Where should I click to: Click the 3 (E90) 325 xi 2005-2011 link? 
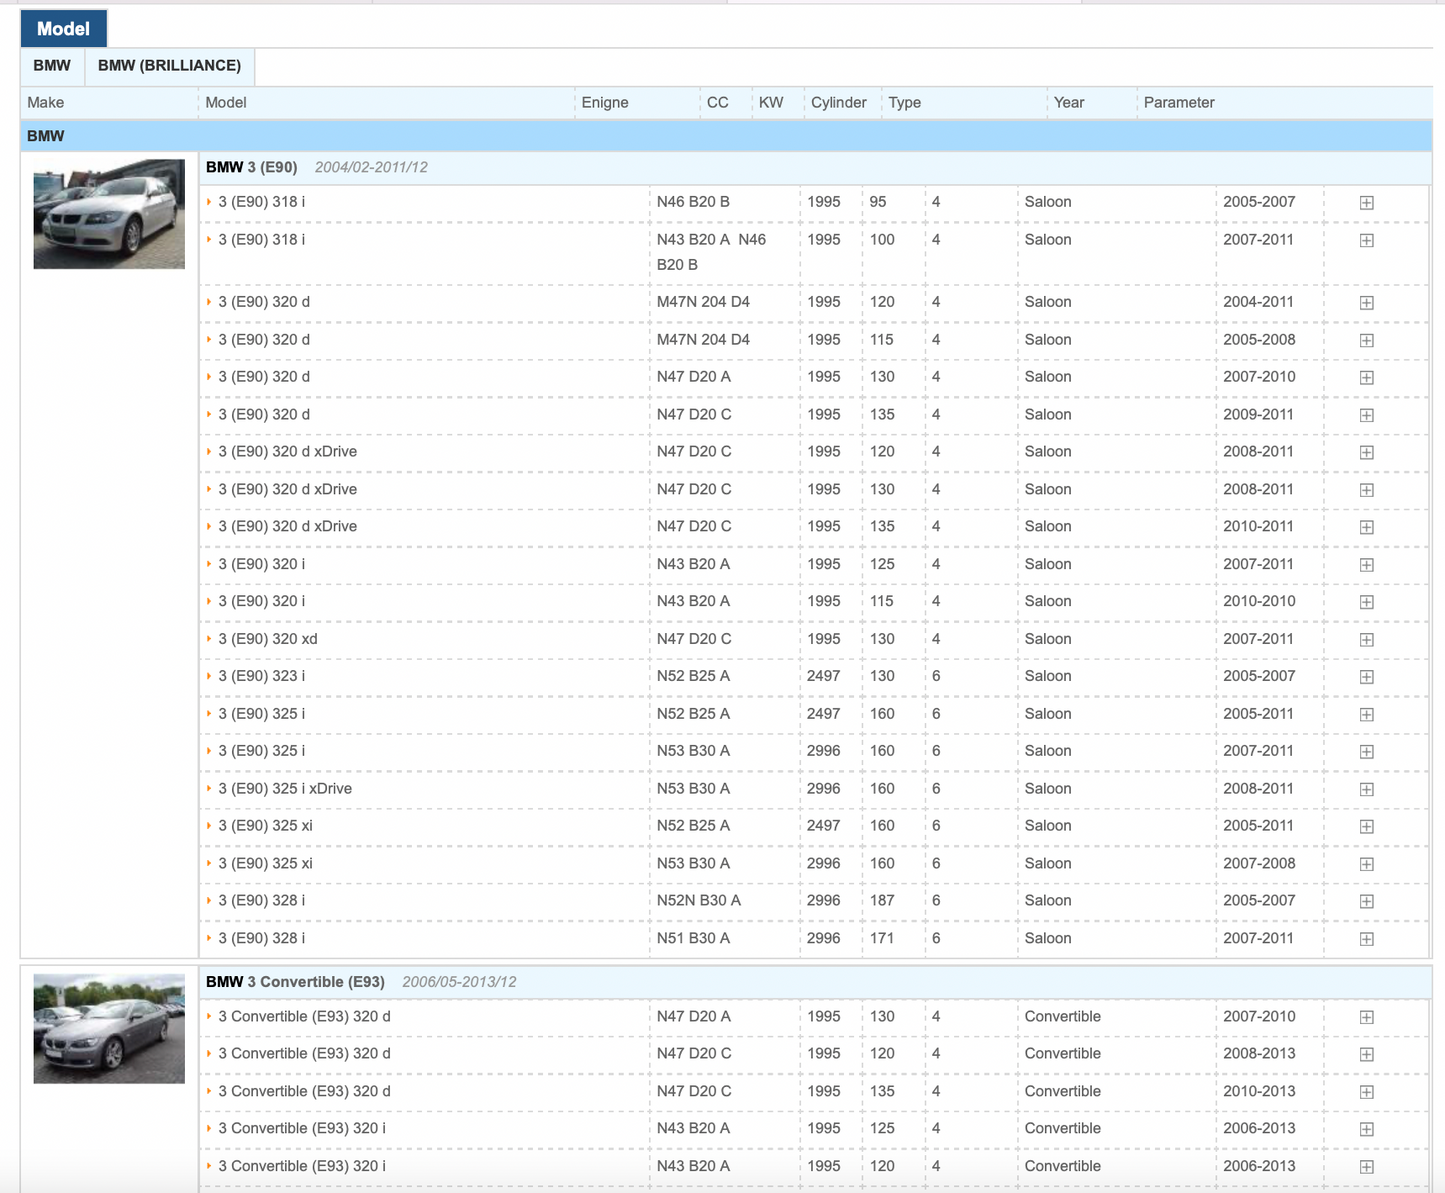(x=265, y=826)
